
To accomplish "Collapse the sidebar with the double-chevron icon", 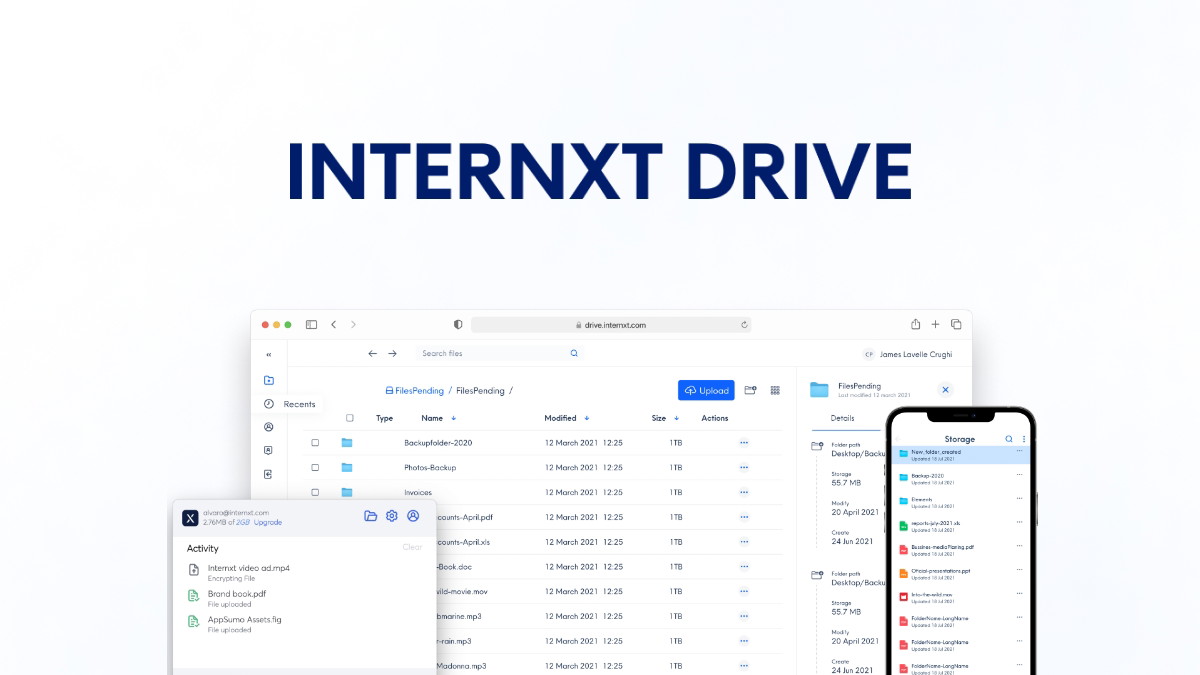I will [x=268, y=355].
